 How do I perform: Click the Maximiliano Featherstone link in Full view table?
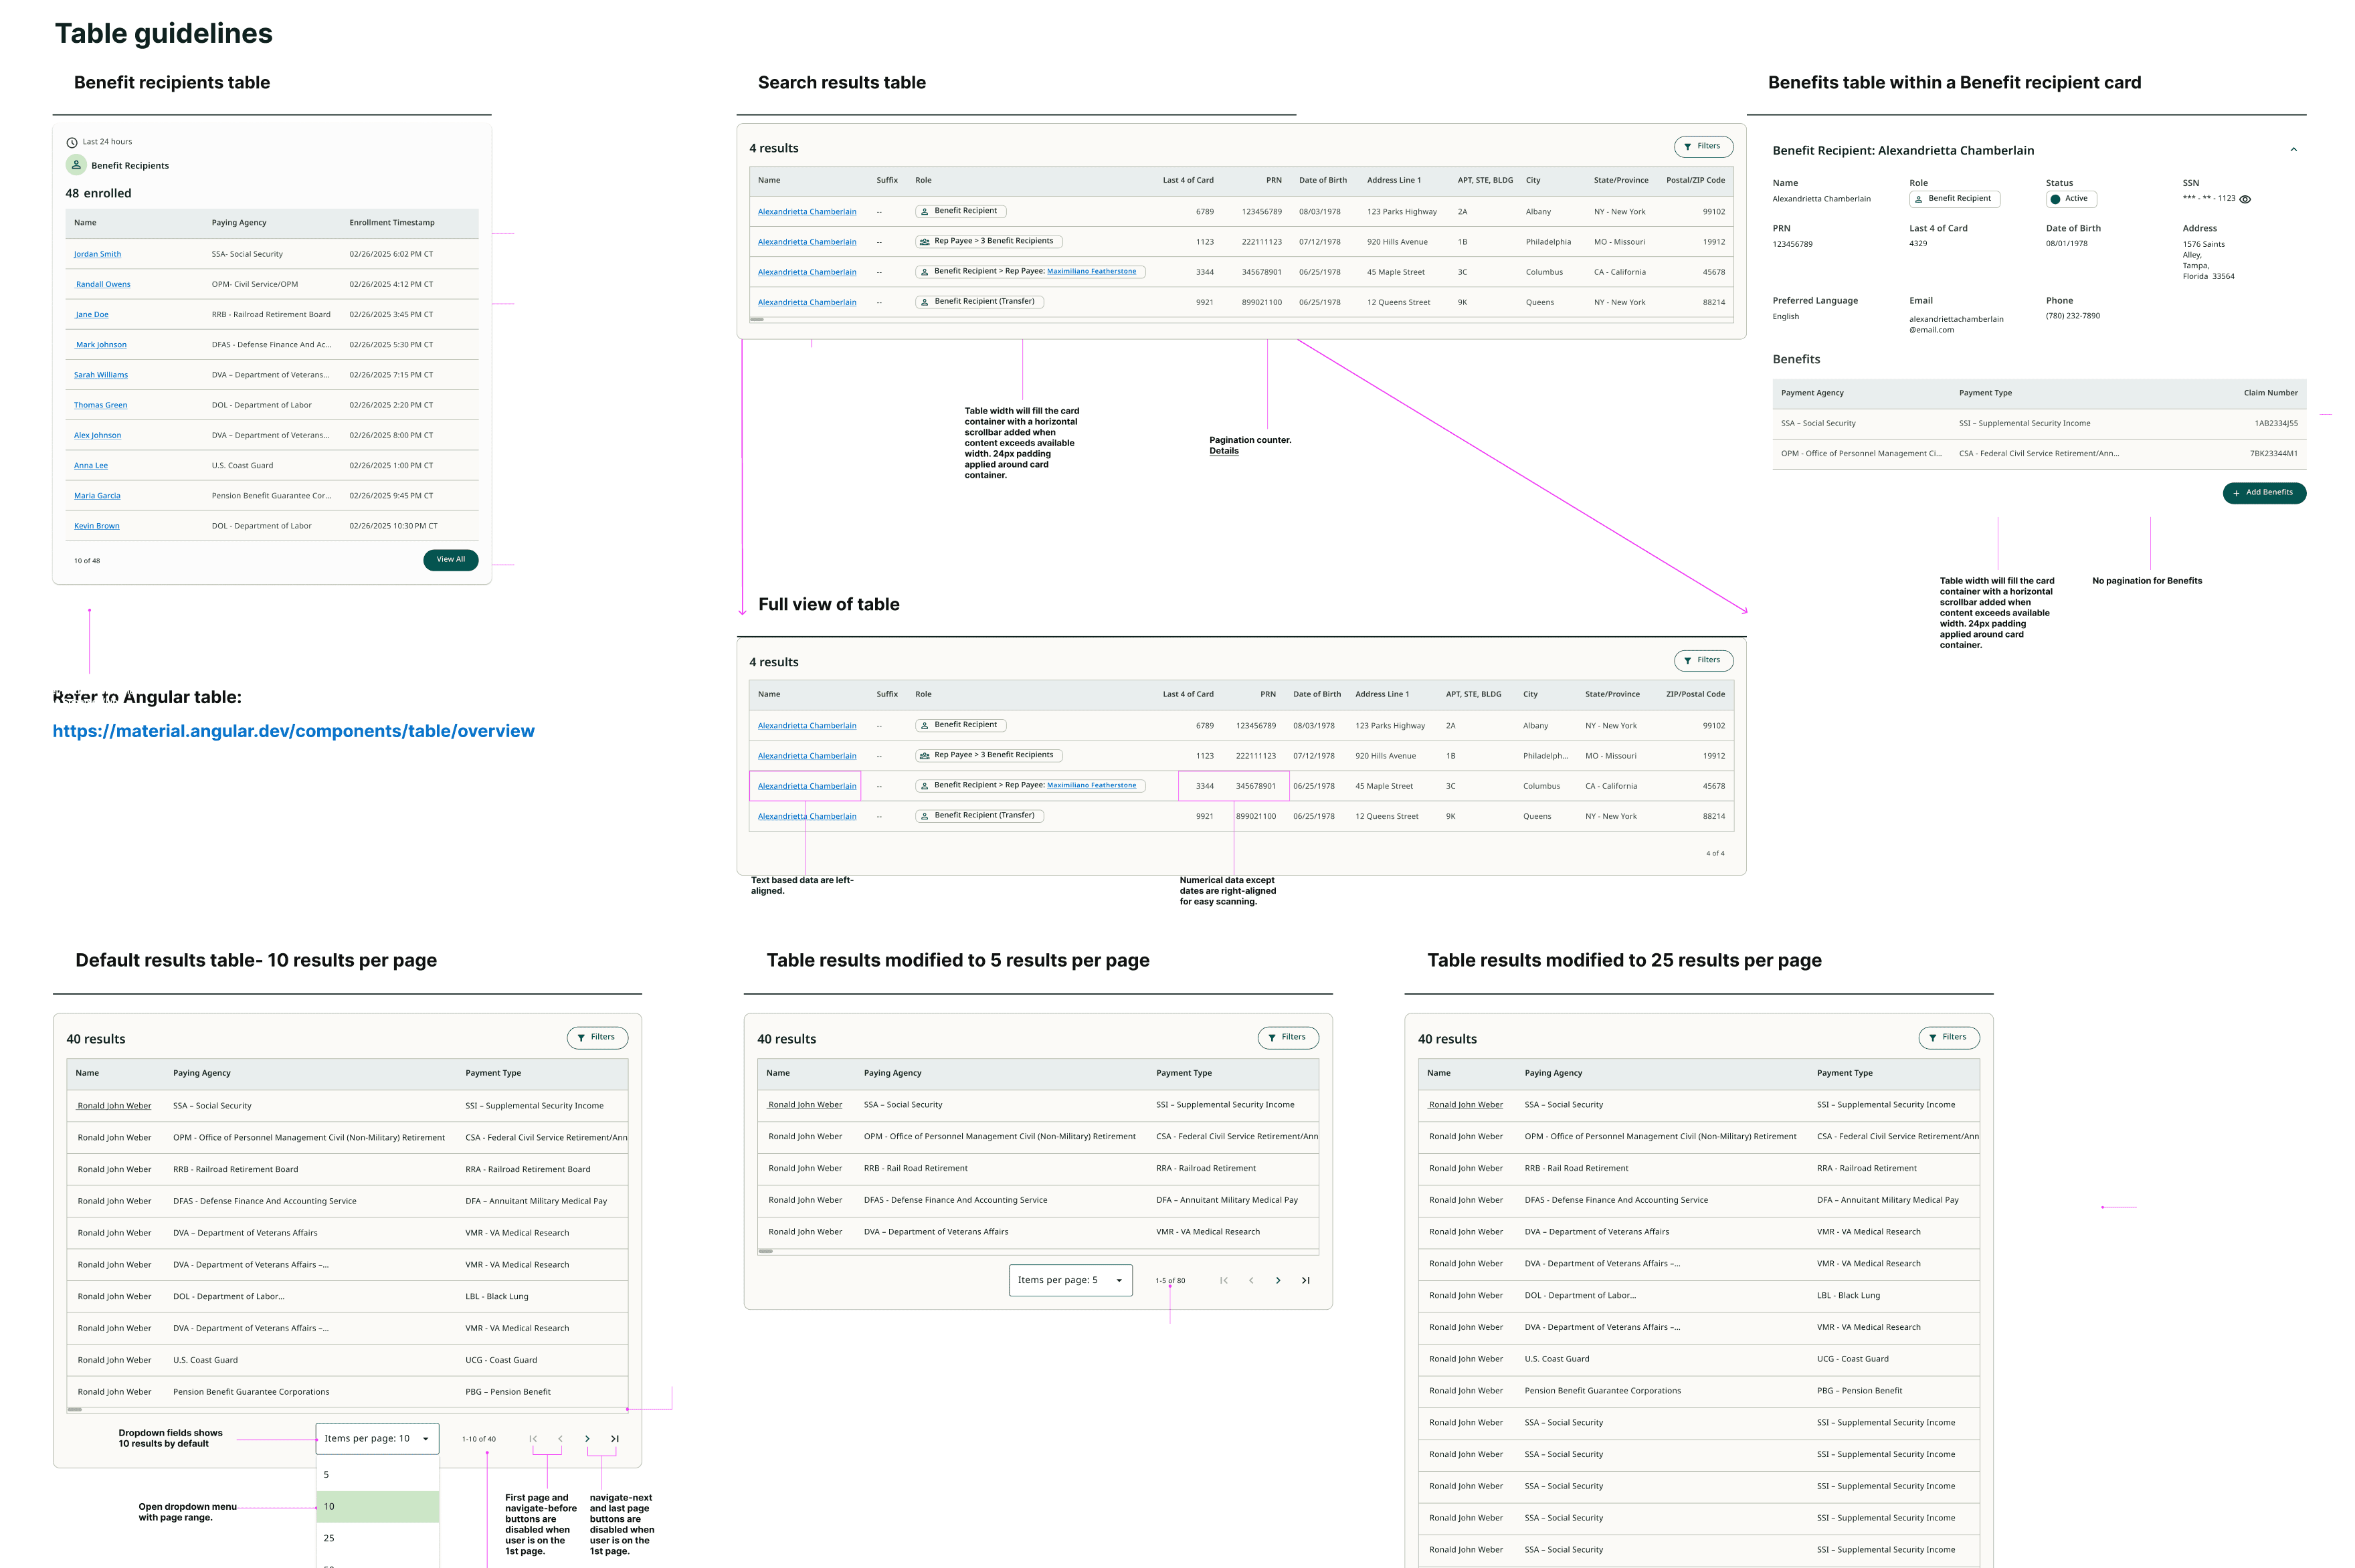(x=1091, y=785)
